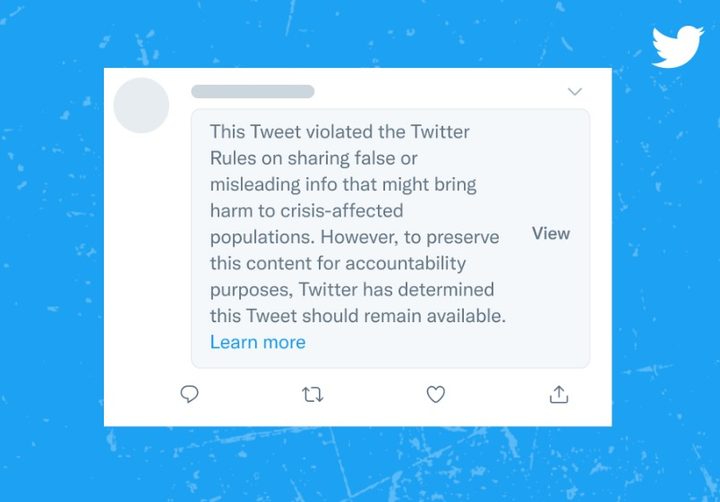Like the tweet with heart icon
This screenshot has height=502, width=720.
[435, 394]
